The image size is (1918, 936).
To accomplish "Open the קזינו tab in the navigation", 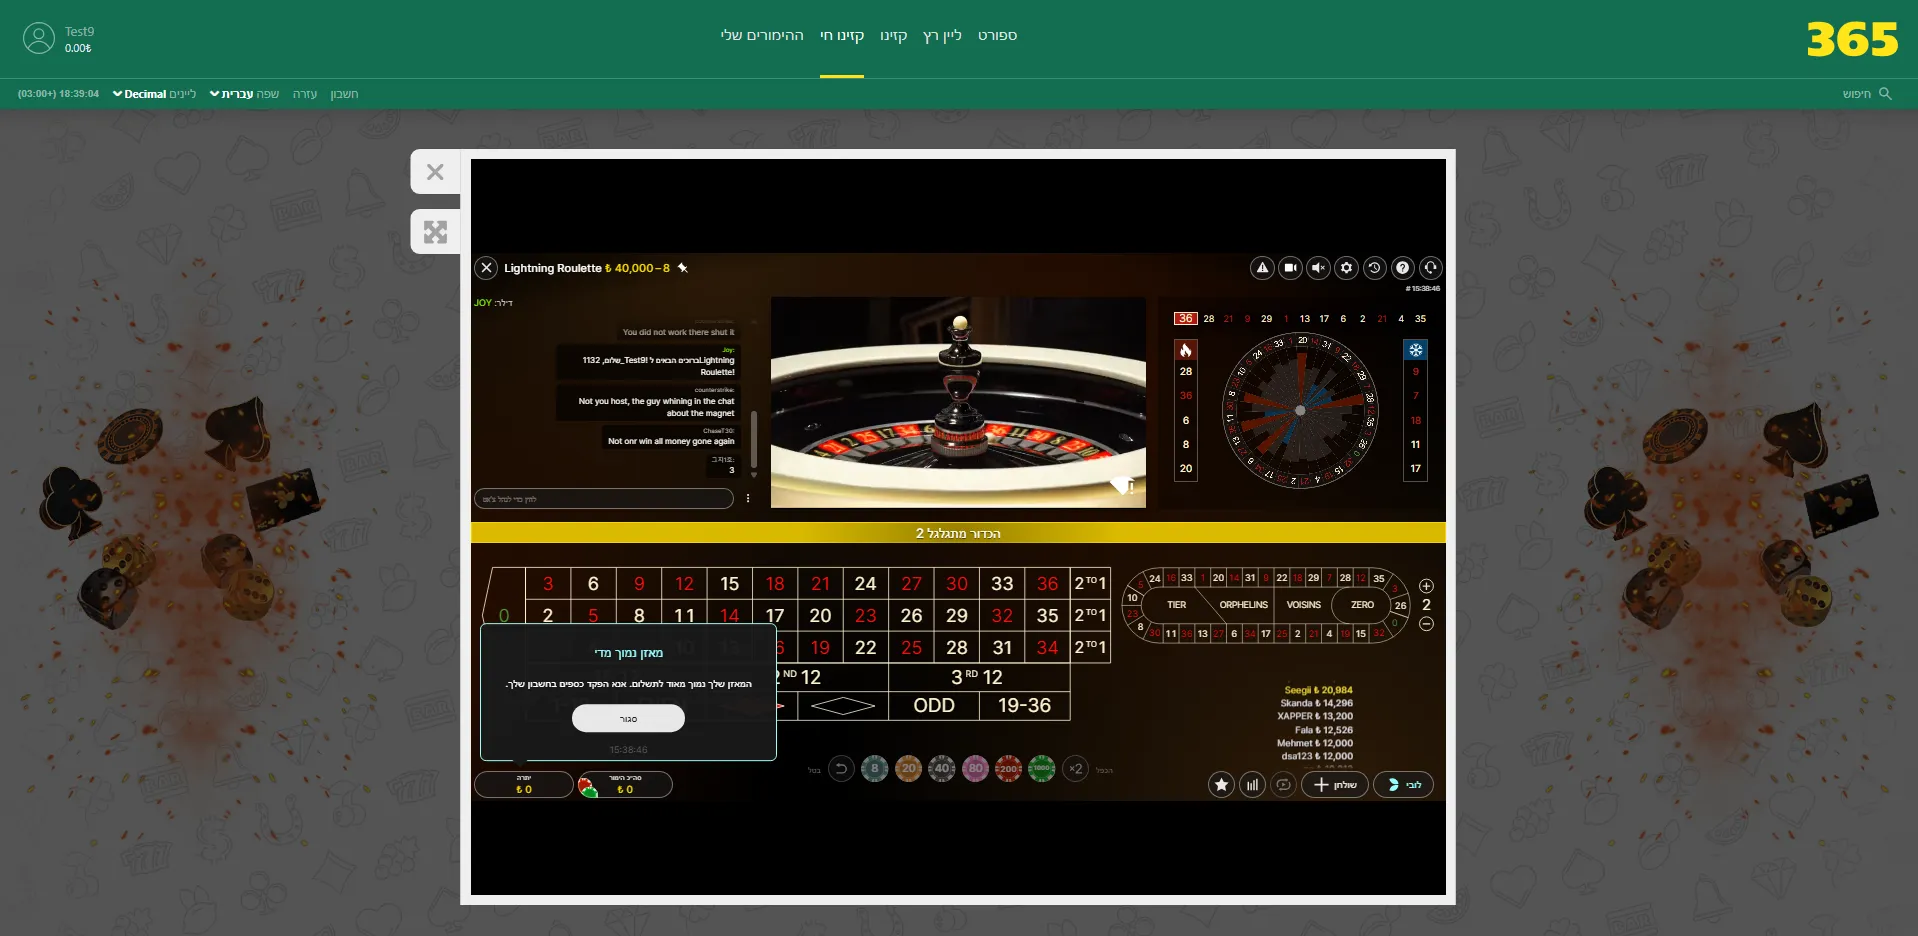I will (894, 35).
